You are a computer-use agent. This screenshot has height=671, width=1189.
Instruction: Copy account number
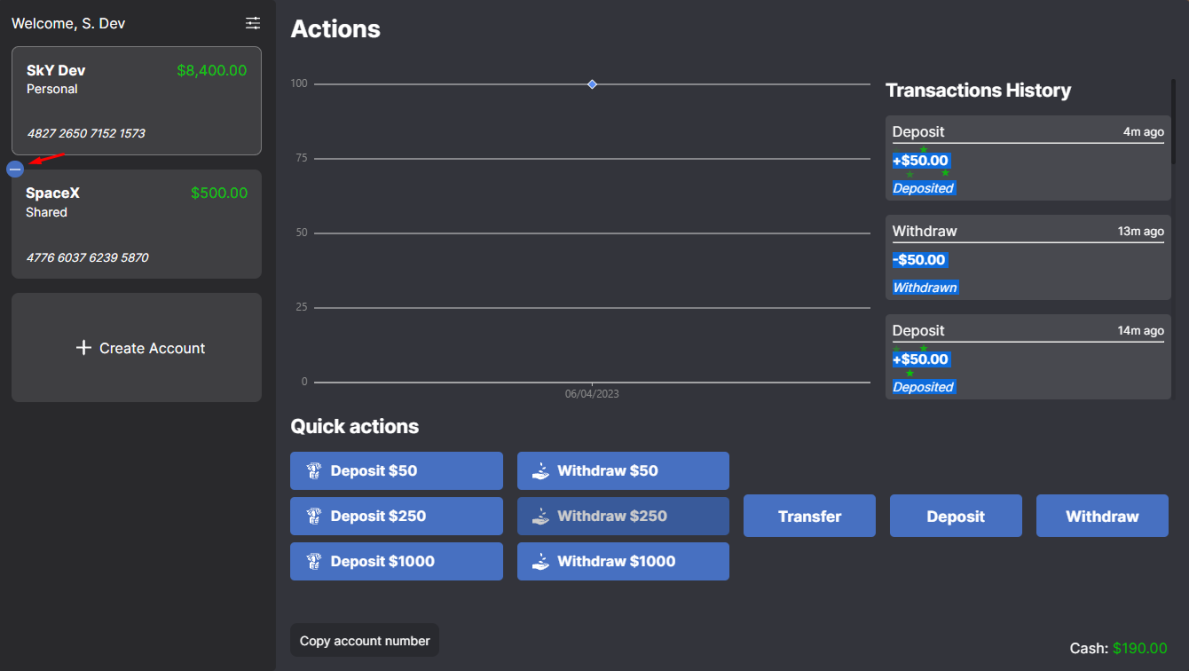coord(364,640)
